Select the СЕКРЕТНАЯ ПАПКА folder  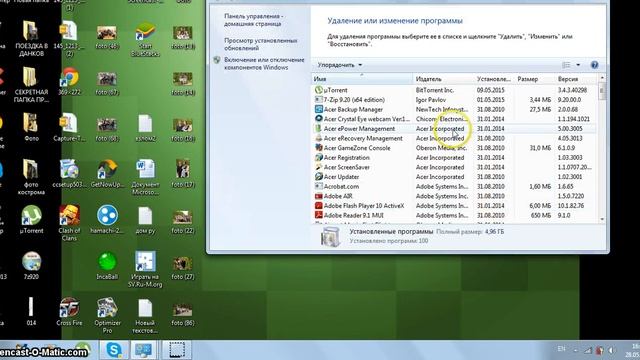coord(31,84)
